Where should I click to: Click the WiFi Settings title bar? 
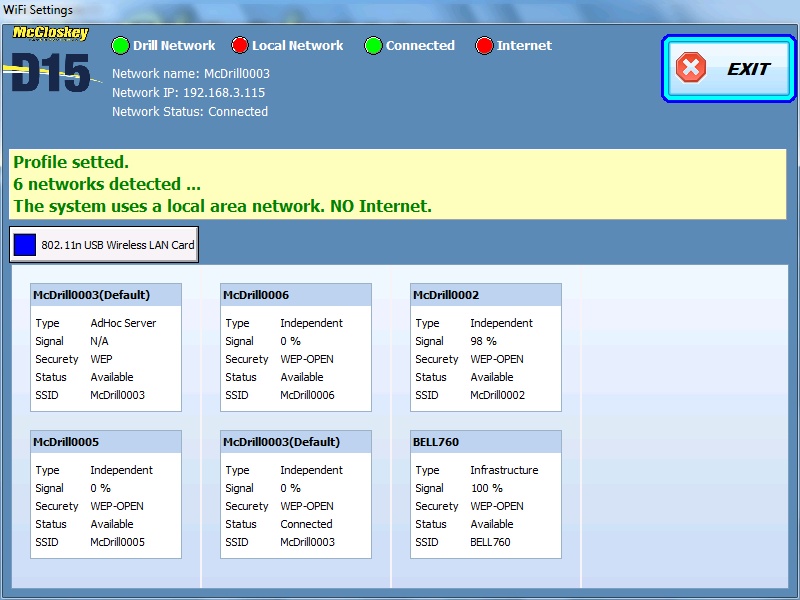[x=400, y=10]
